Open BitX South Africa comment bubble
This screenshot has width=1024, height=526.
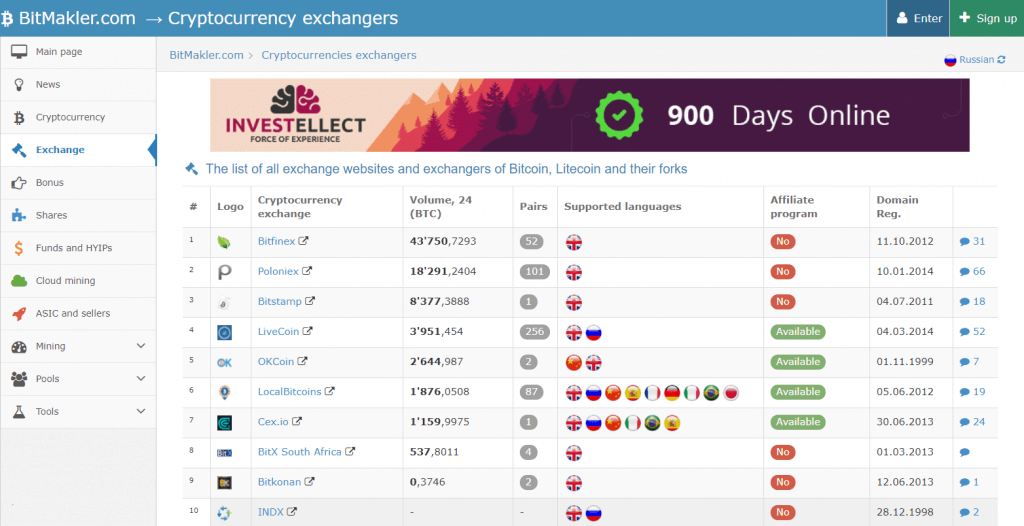point(965,452)
